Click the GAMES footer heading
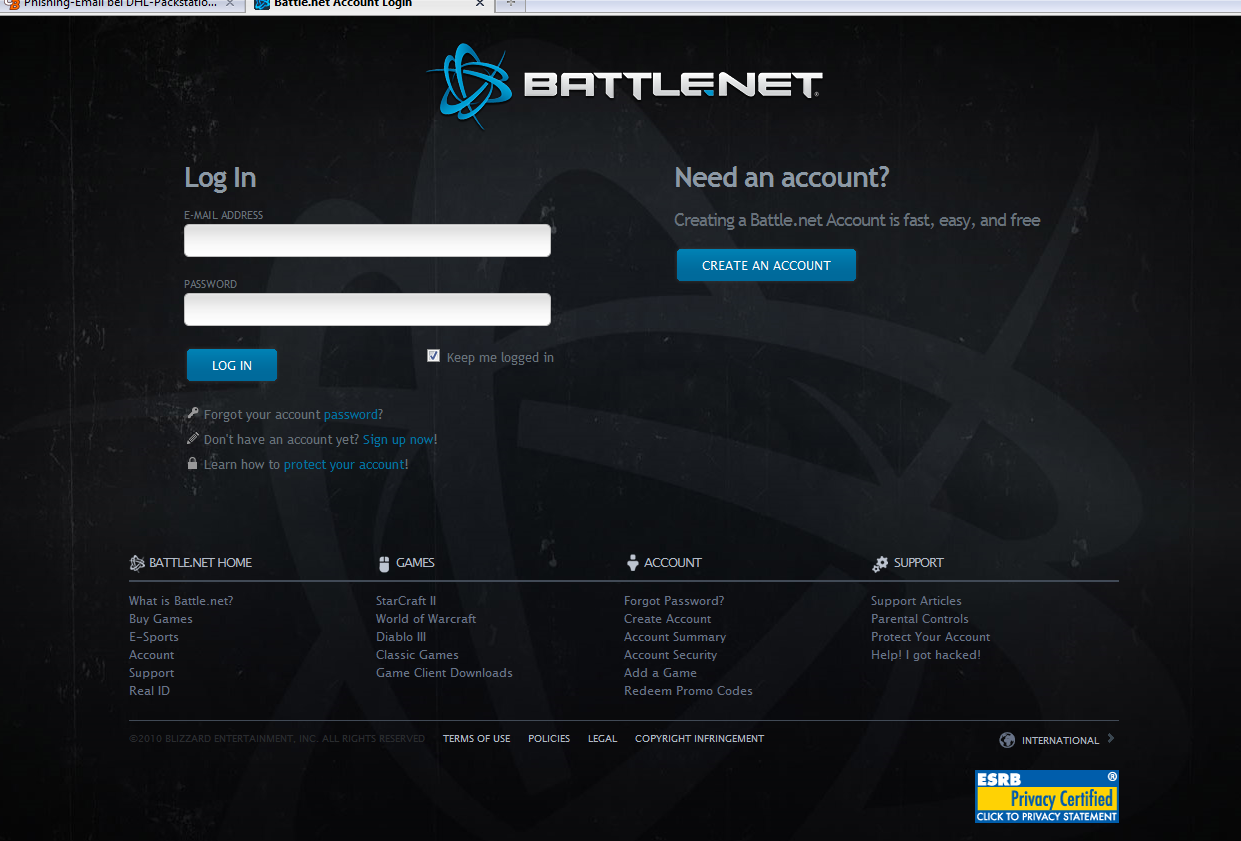The image size is (1241, 841). [415, 563]
